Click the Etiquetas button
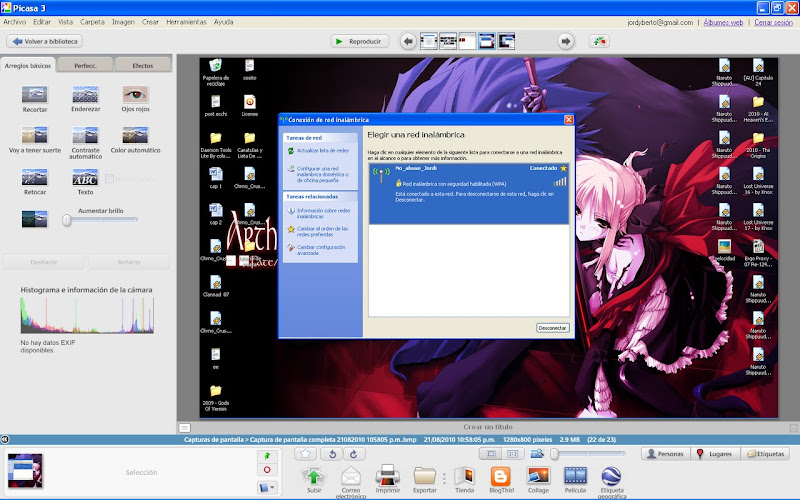This screenshot has height=500, width=800. coord(765,454)
